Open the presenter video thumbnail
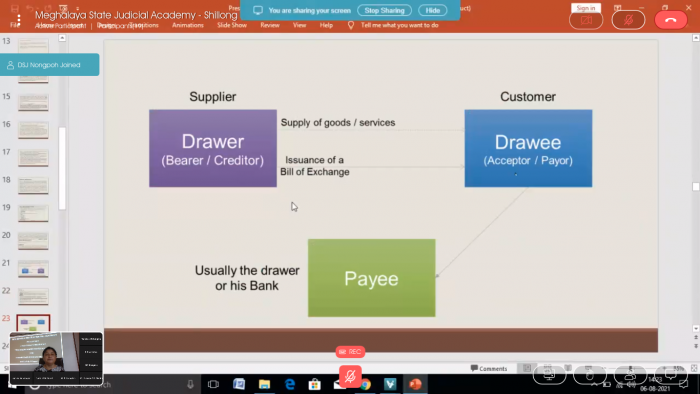 tap(56, 358)
